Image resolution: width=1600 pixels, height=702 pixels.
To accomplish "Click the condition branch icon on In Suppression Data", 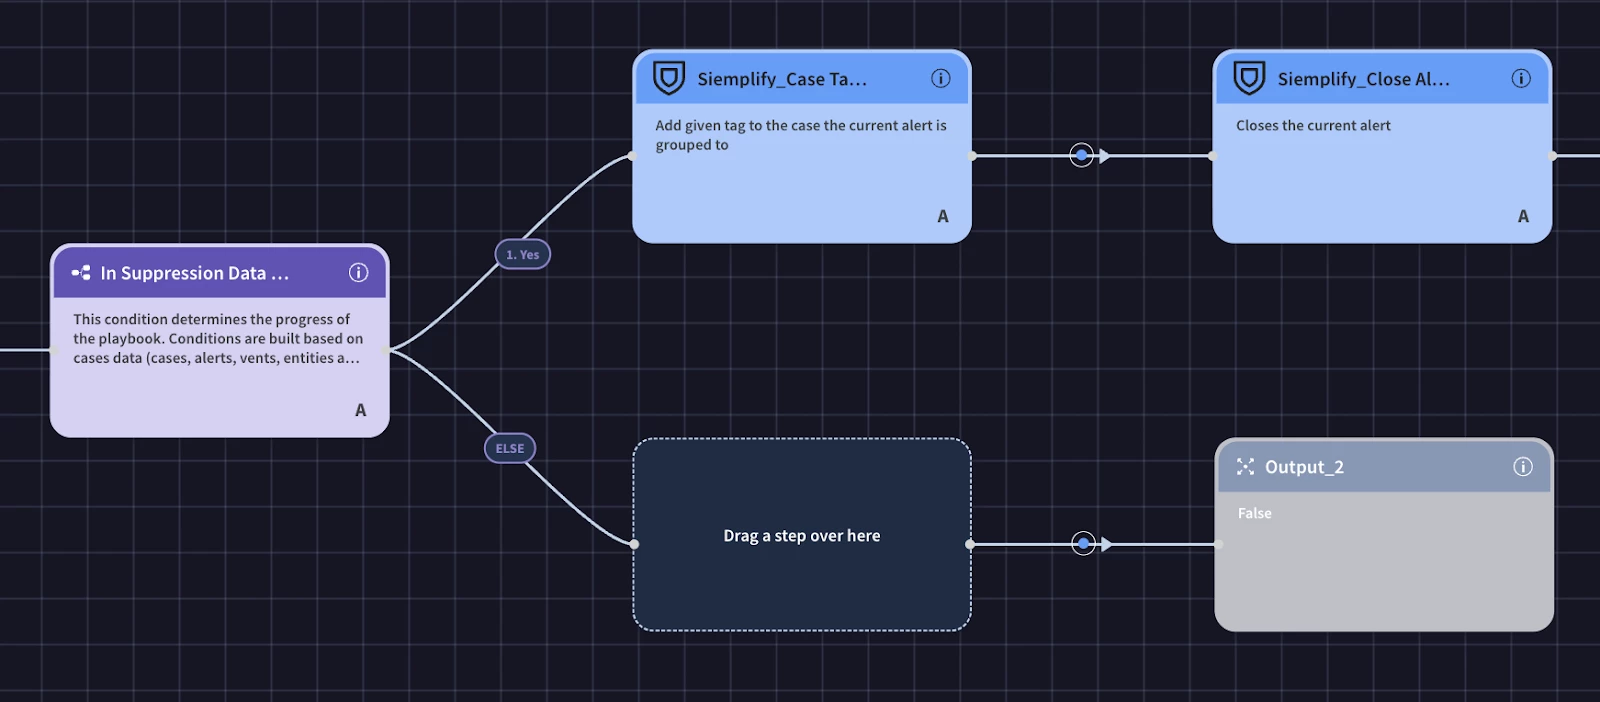I will click(x=81, y=273).
